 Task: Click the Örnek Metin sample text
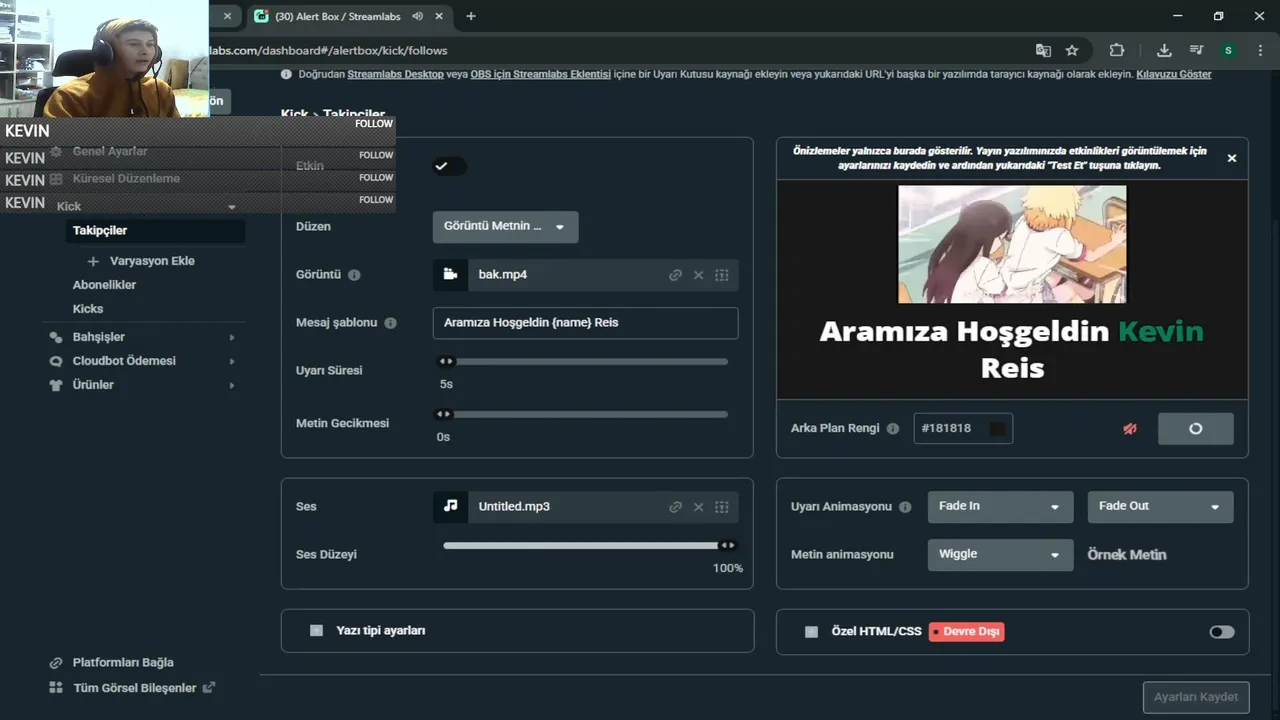(x=1127, y=555)
